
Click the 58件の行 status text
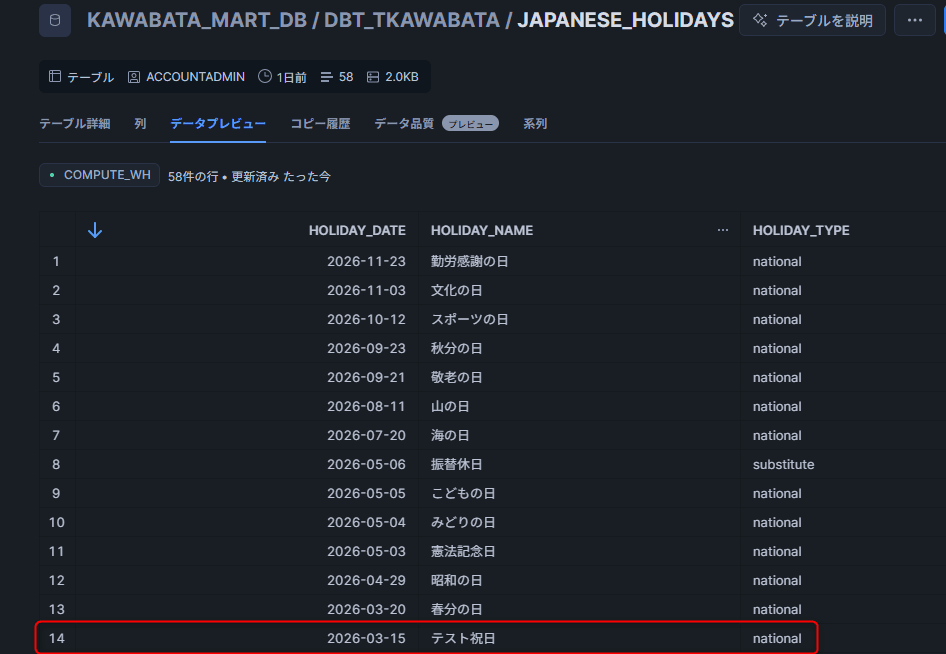tap(193, 177)
